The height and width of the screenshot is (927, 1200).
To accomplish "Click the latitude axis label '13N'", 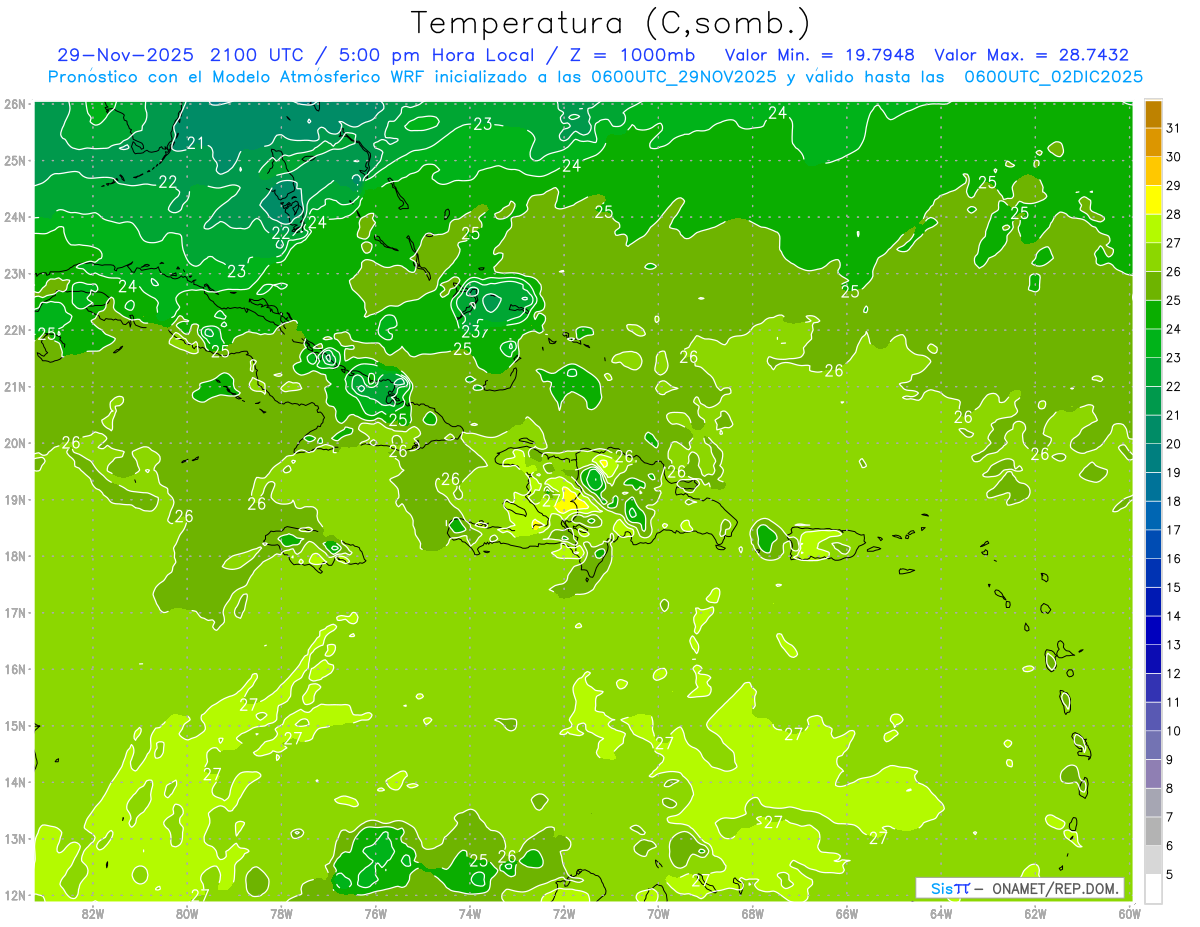I will 14,839.
